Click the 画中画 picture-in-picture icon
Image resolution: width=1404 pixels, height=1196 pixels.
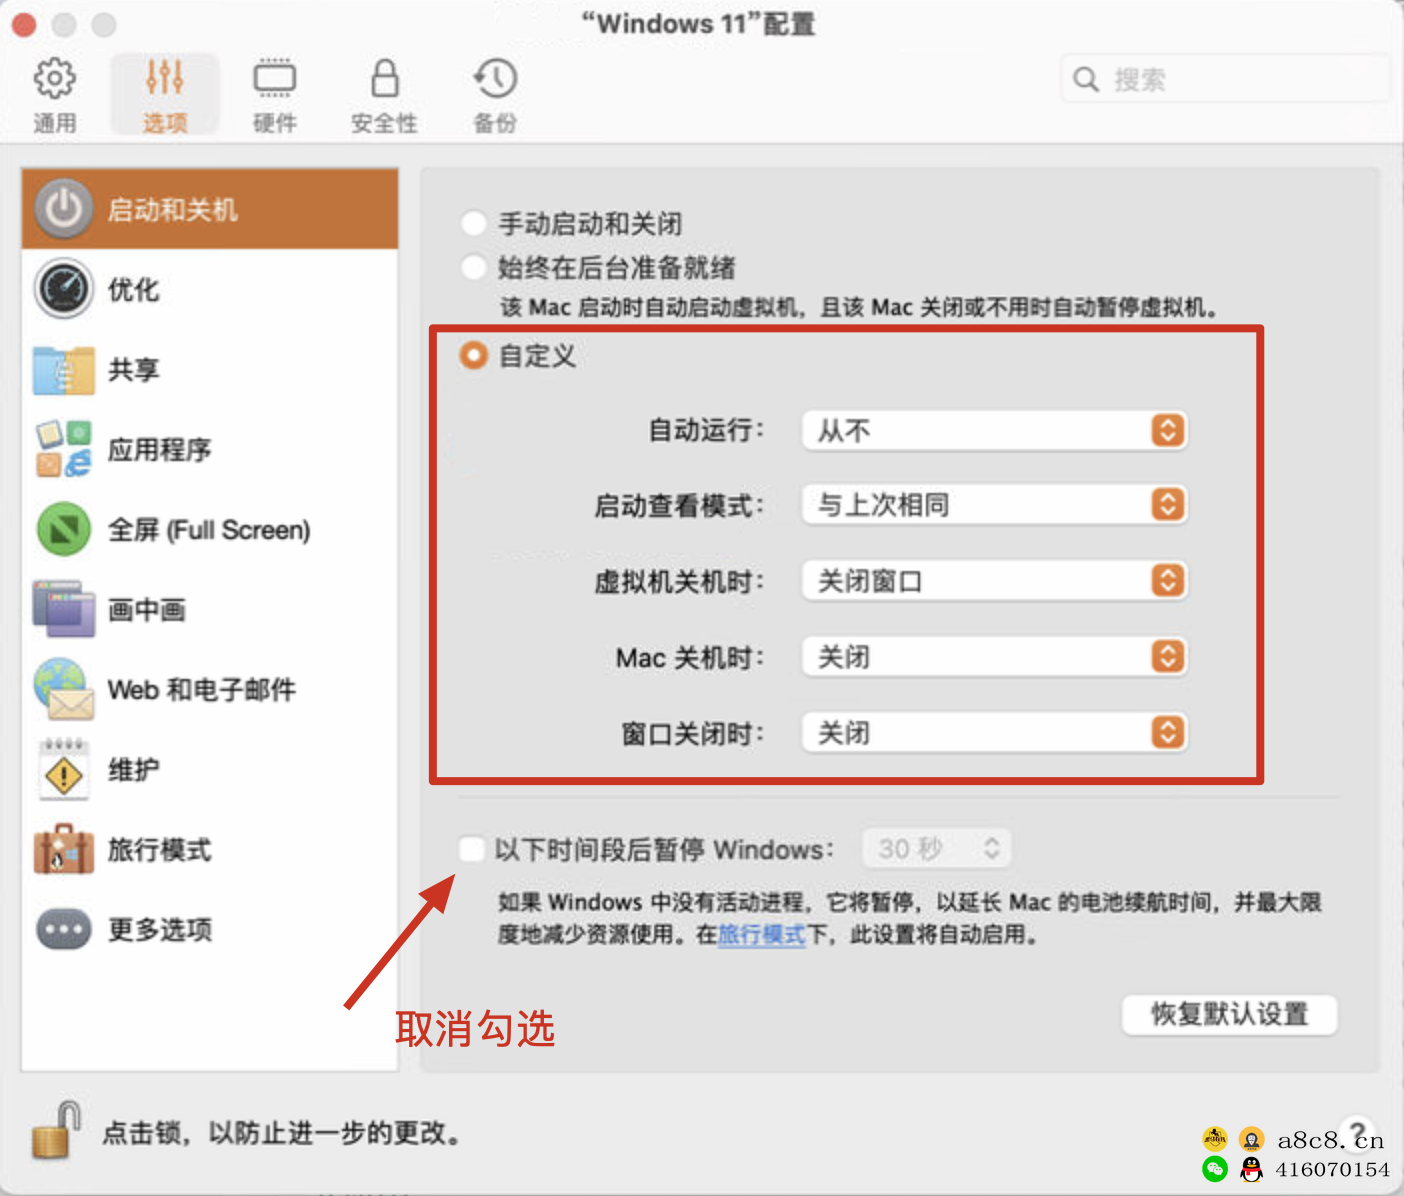tap(64, 609)
